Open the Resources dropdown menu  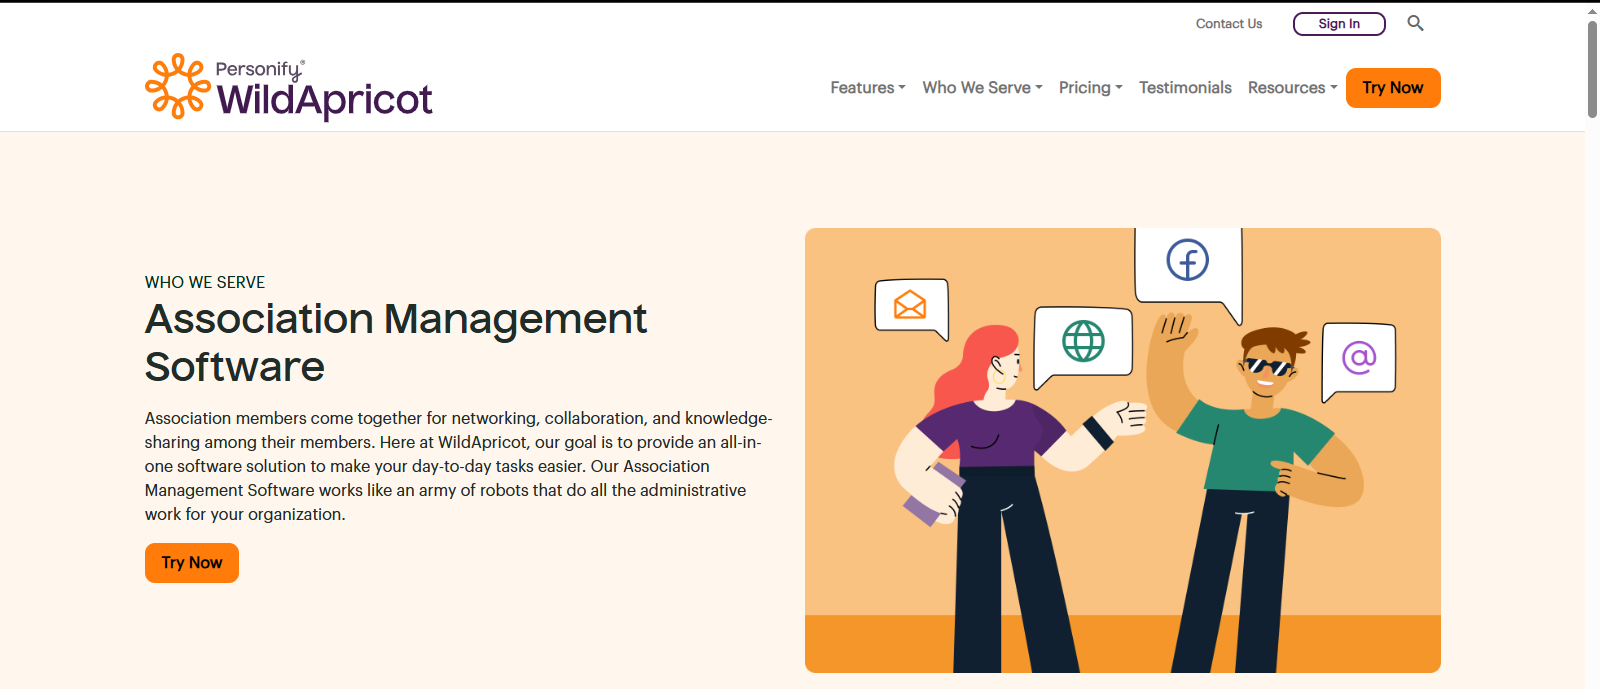pyautogui.click(x=1292, y=88)
